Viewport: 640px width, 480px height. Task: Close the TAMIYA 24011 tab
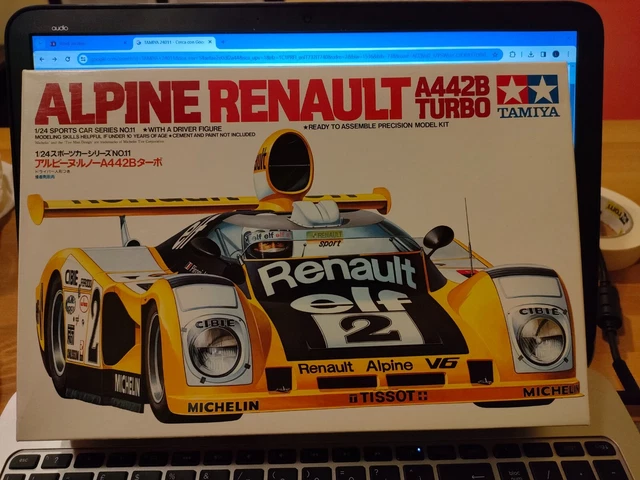(x=210, y=42)
